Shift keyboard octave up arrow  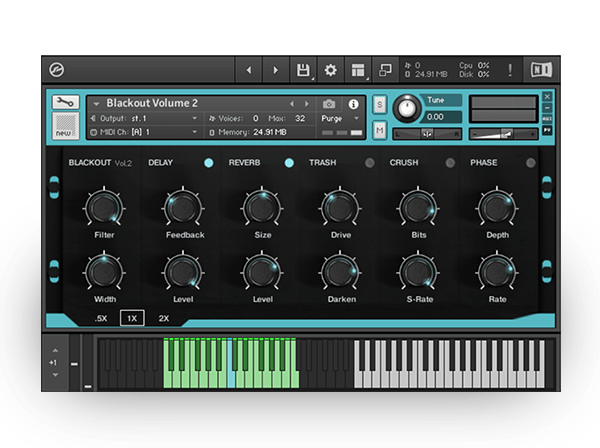55,350
